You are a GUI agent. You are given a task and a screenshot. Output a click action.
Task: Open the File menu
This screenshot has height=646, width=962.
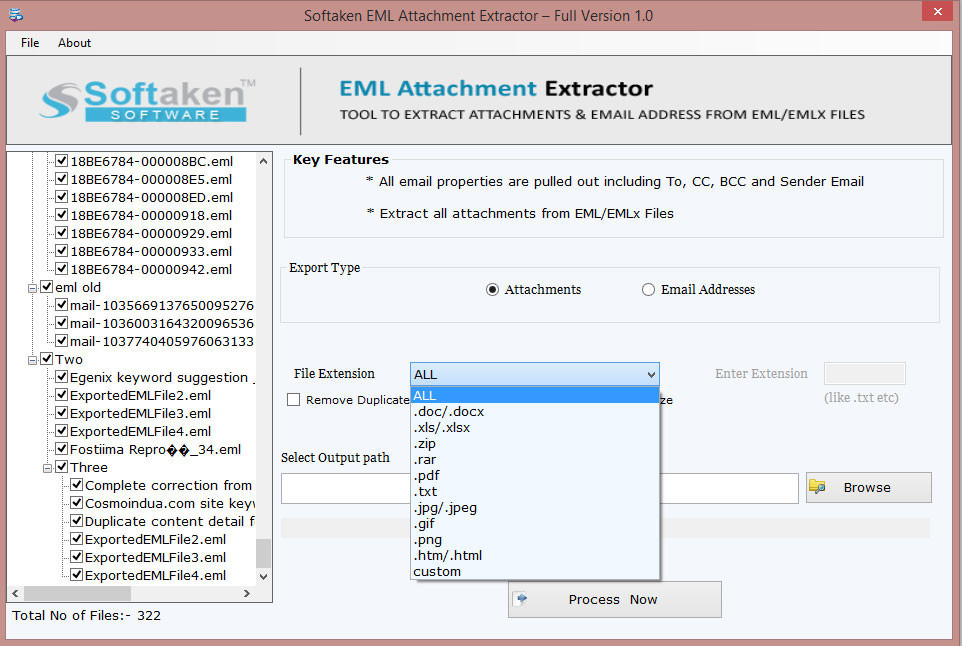point(30,43)
